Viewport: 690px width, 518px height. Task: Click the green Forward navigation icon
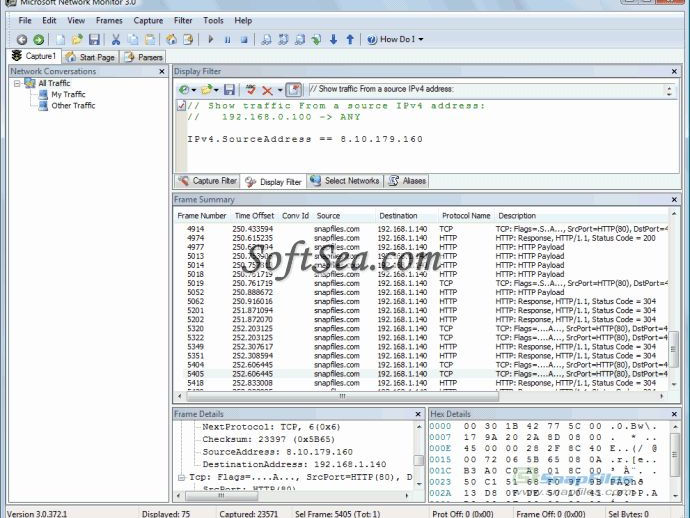pyautogui.click(x=39, y=40)
